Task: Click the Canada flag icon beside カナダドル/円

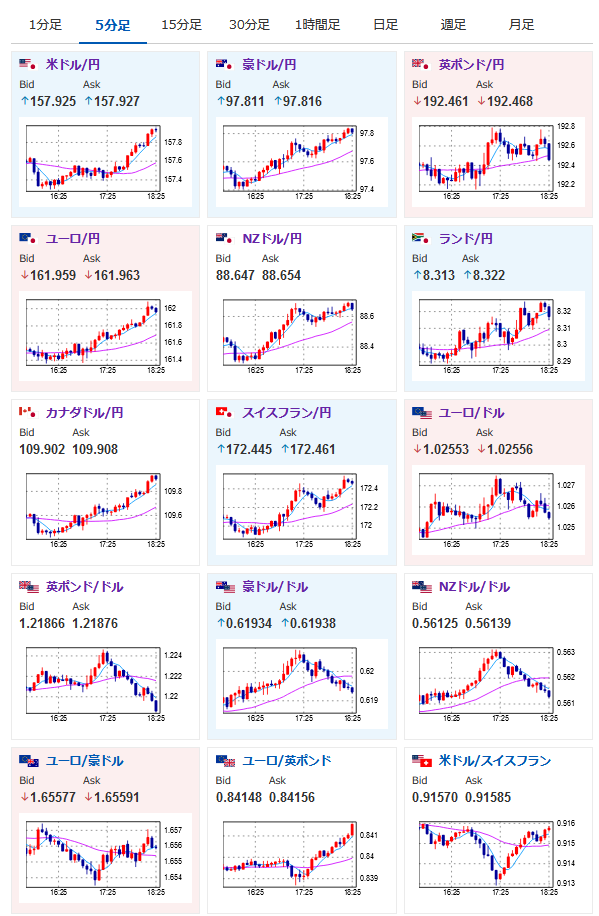Action: (27, 412)
